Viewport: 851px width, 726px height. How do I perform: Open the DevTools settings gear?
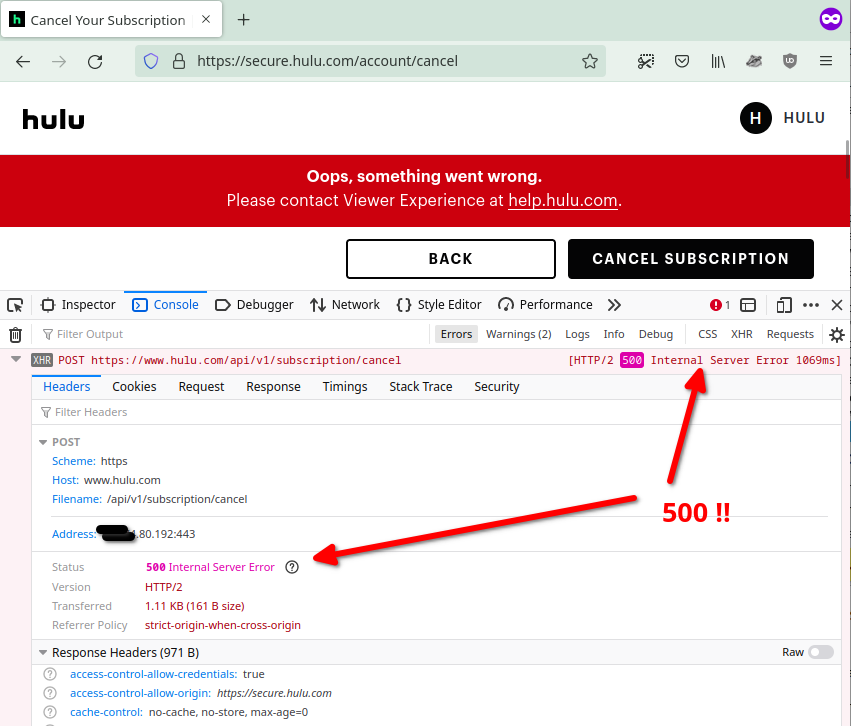(837, 334)
